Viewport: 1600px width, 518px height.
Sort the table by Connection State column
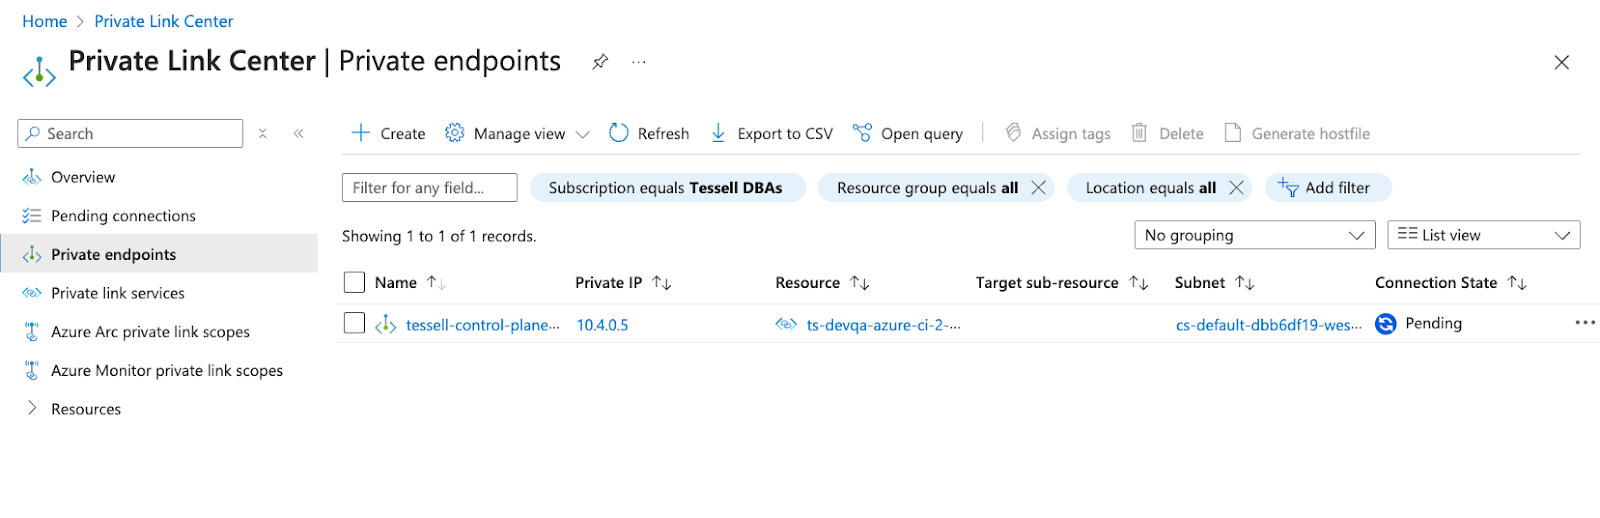click(x=1517, y=283)
